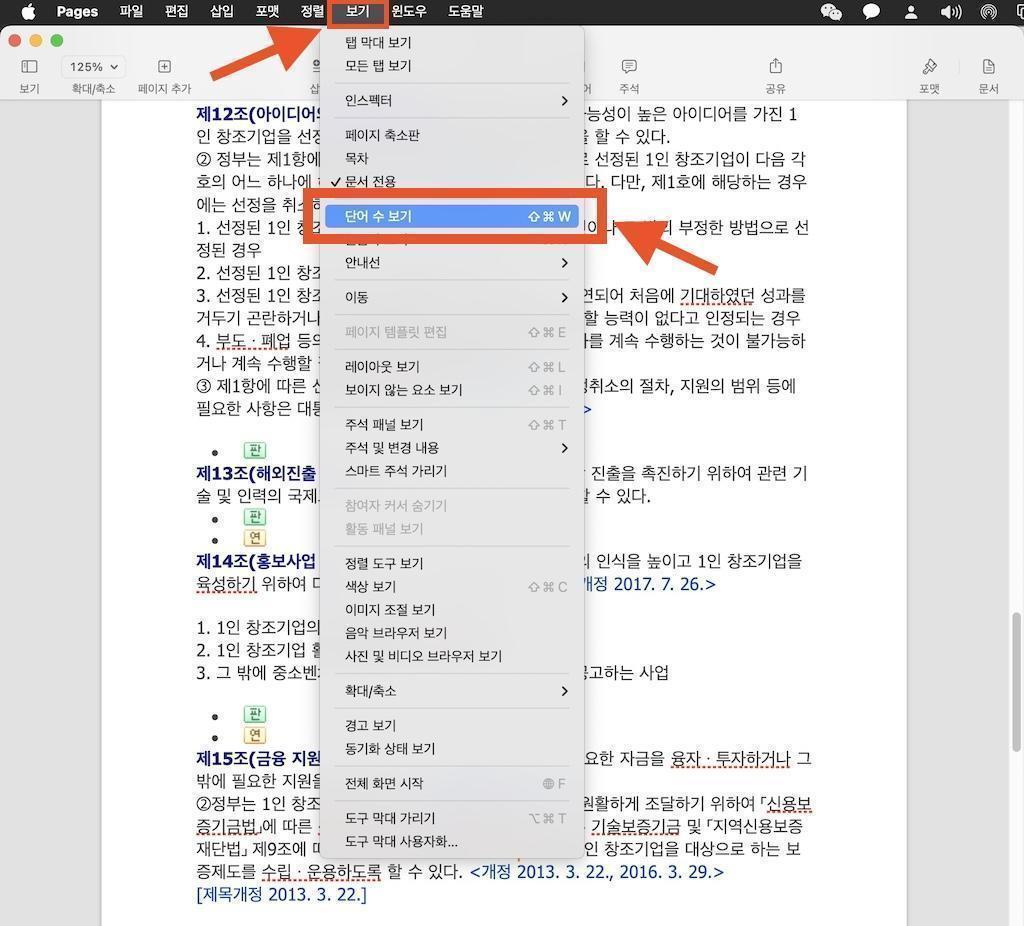1024x926 pixels.
Task: Expand 주석 및 변경 내용 submenu
Action: pos(452,448)
